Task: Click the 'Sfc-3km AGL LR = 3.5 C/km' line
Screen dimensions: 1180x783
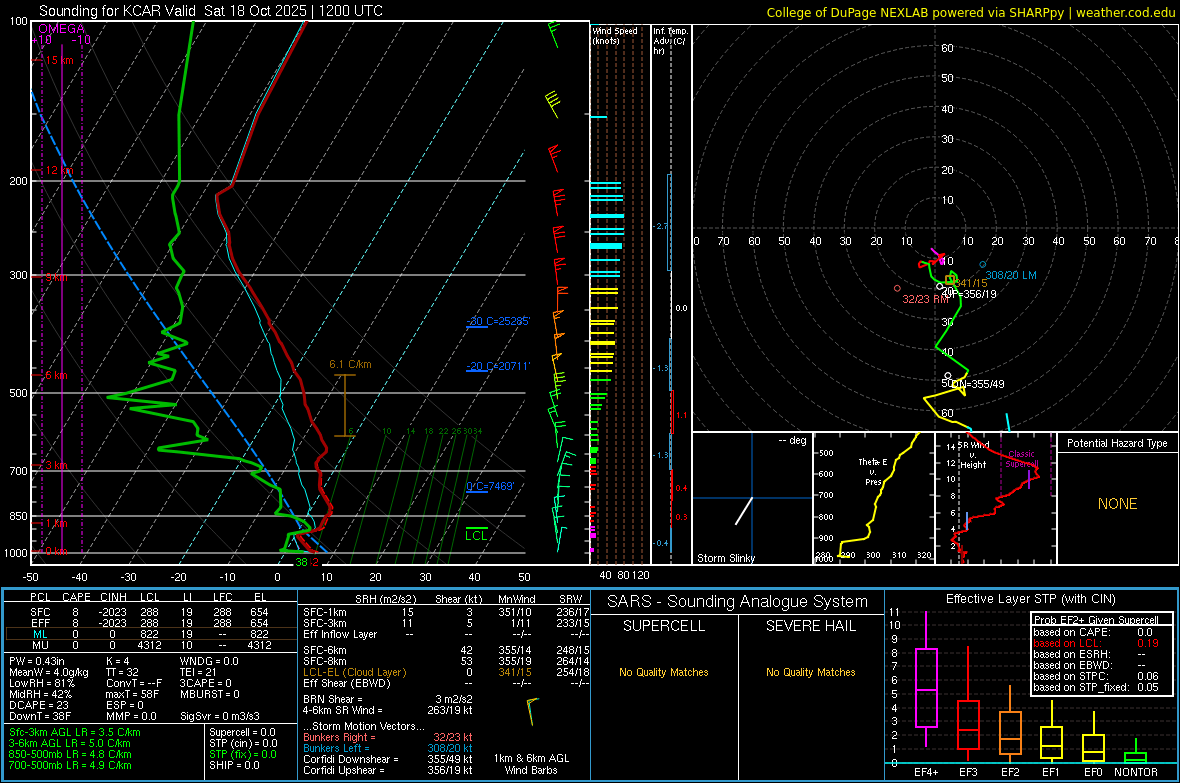Action: (x=75, y=732)
